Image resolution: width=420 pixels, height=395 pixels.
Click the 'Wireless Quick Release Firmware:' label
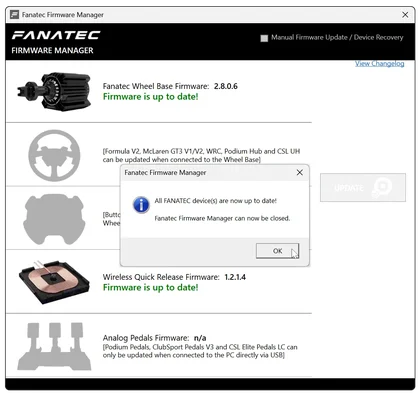pos(161,277)
